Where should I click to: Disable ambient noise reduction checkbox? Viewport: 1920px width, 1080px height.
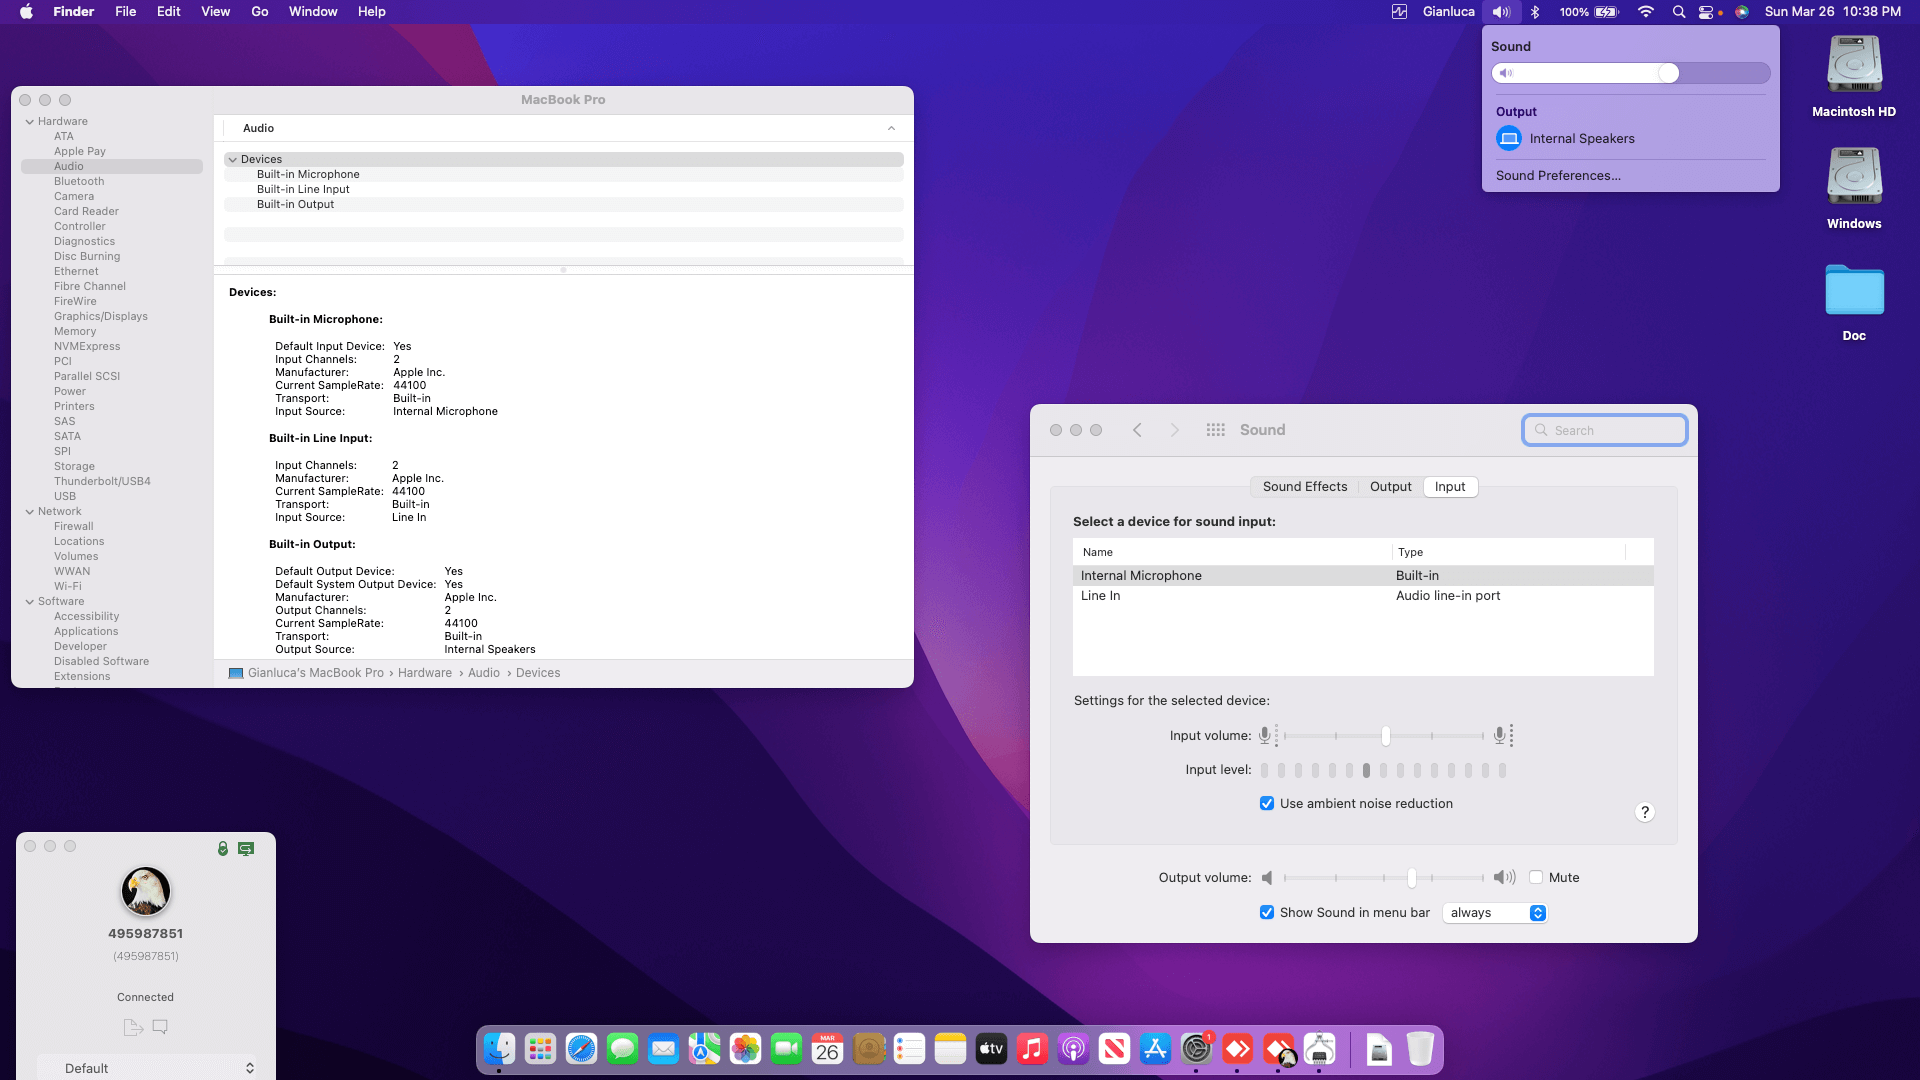pos(1267,804)
